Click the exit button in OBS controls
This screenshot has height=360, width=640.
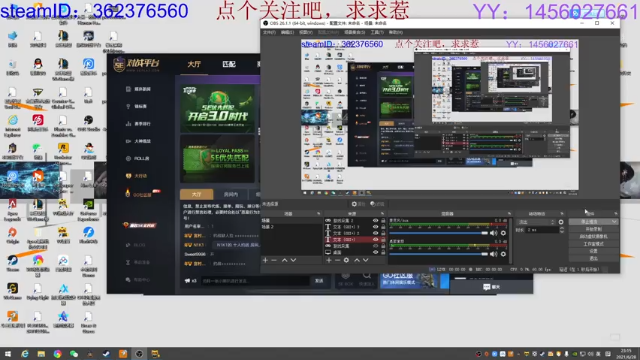tap(593, 258)
